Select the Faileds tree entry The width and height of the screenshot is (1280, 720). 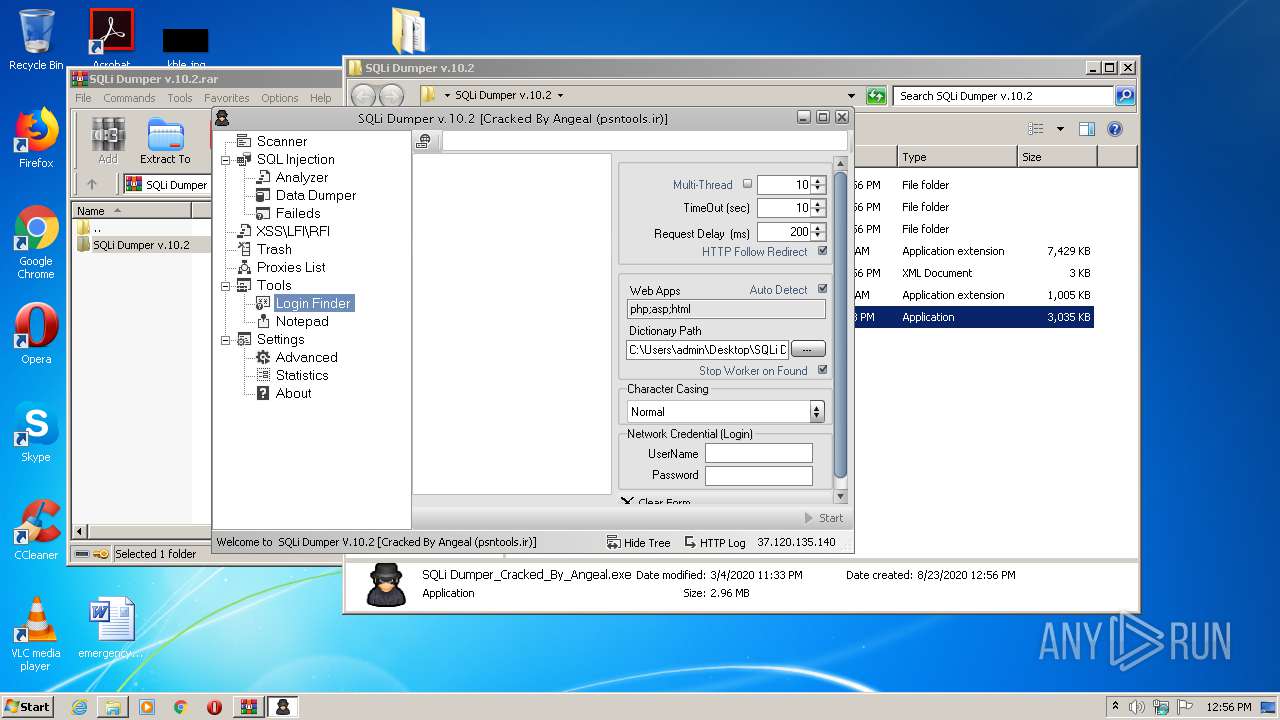(297, 213)
